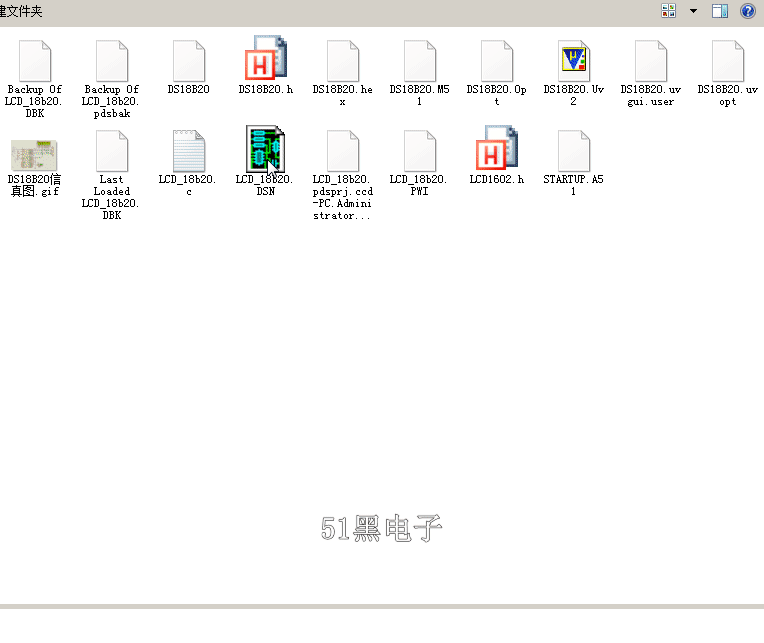Image resolution: width=764 pixels, height=643 pixels.
Task: Select the DS18B20.Opt file icon
Action: 497,61
